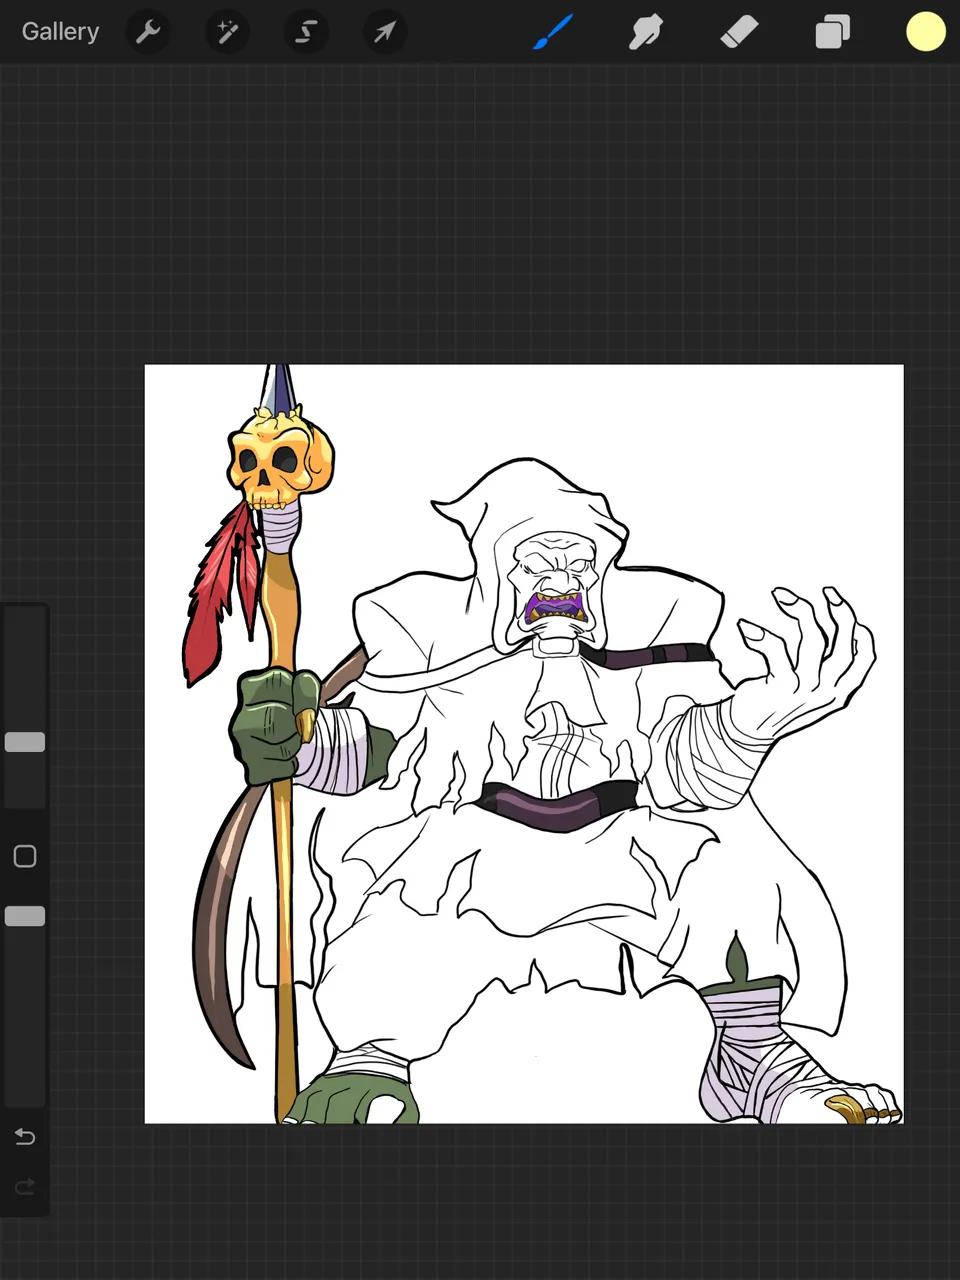Image resolution: width=960 pixels, height=1280 pixels.
Task: Open the Actions wrench menu
Action: (148, 32)
